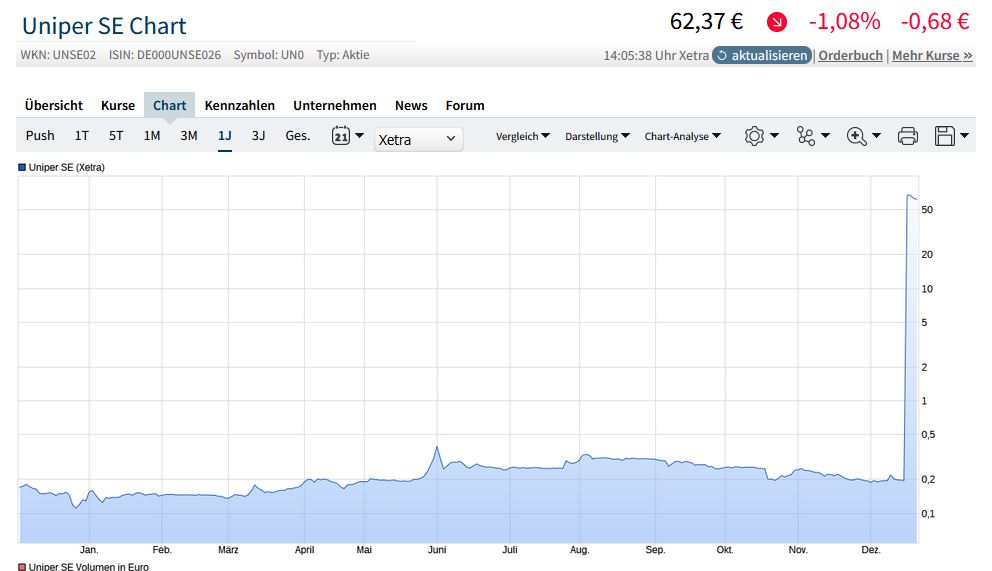Click the refresh icon in aktualisieren
992x571 pixels.
(x=722, y=56)
